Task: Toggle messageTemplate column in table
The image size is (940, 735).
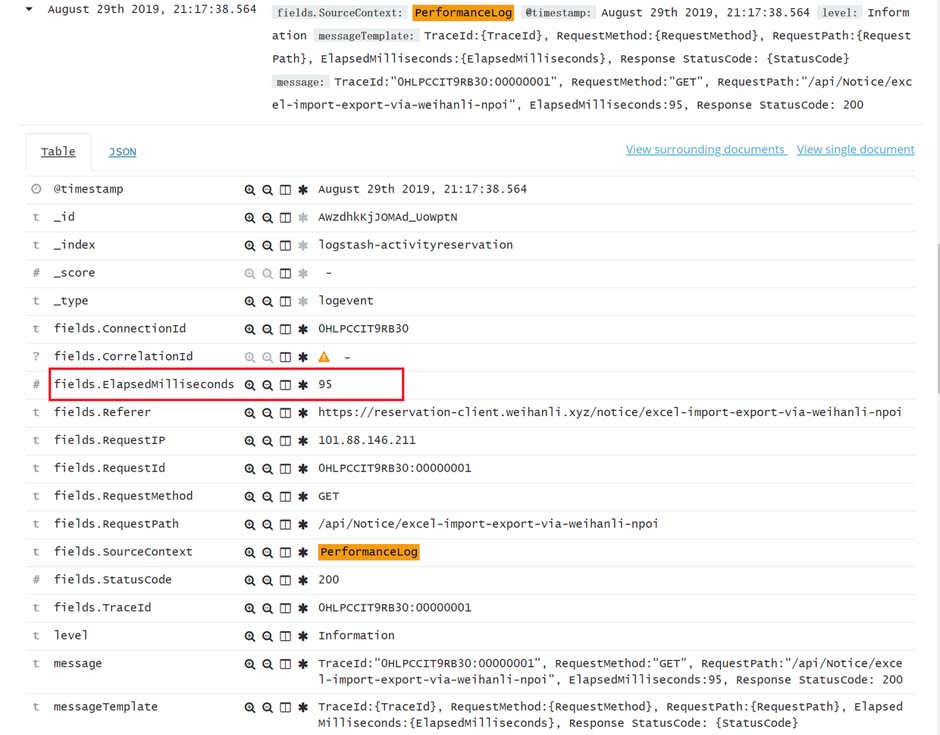Action: [285, 707]
